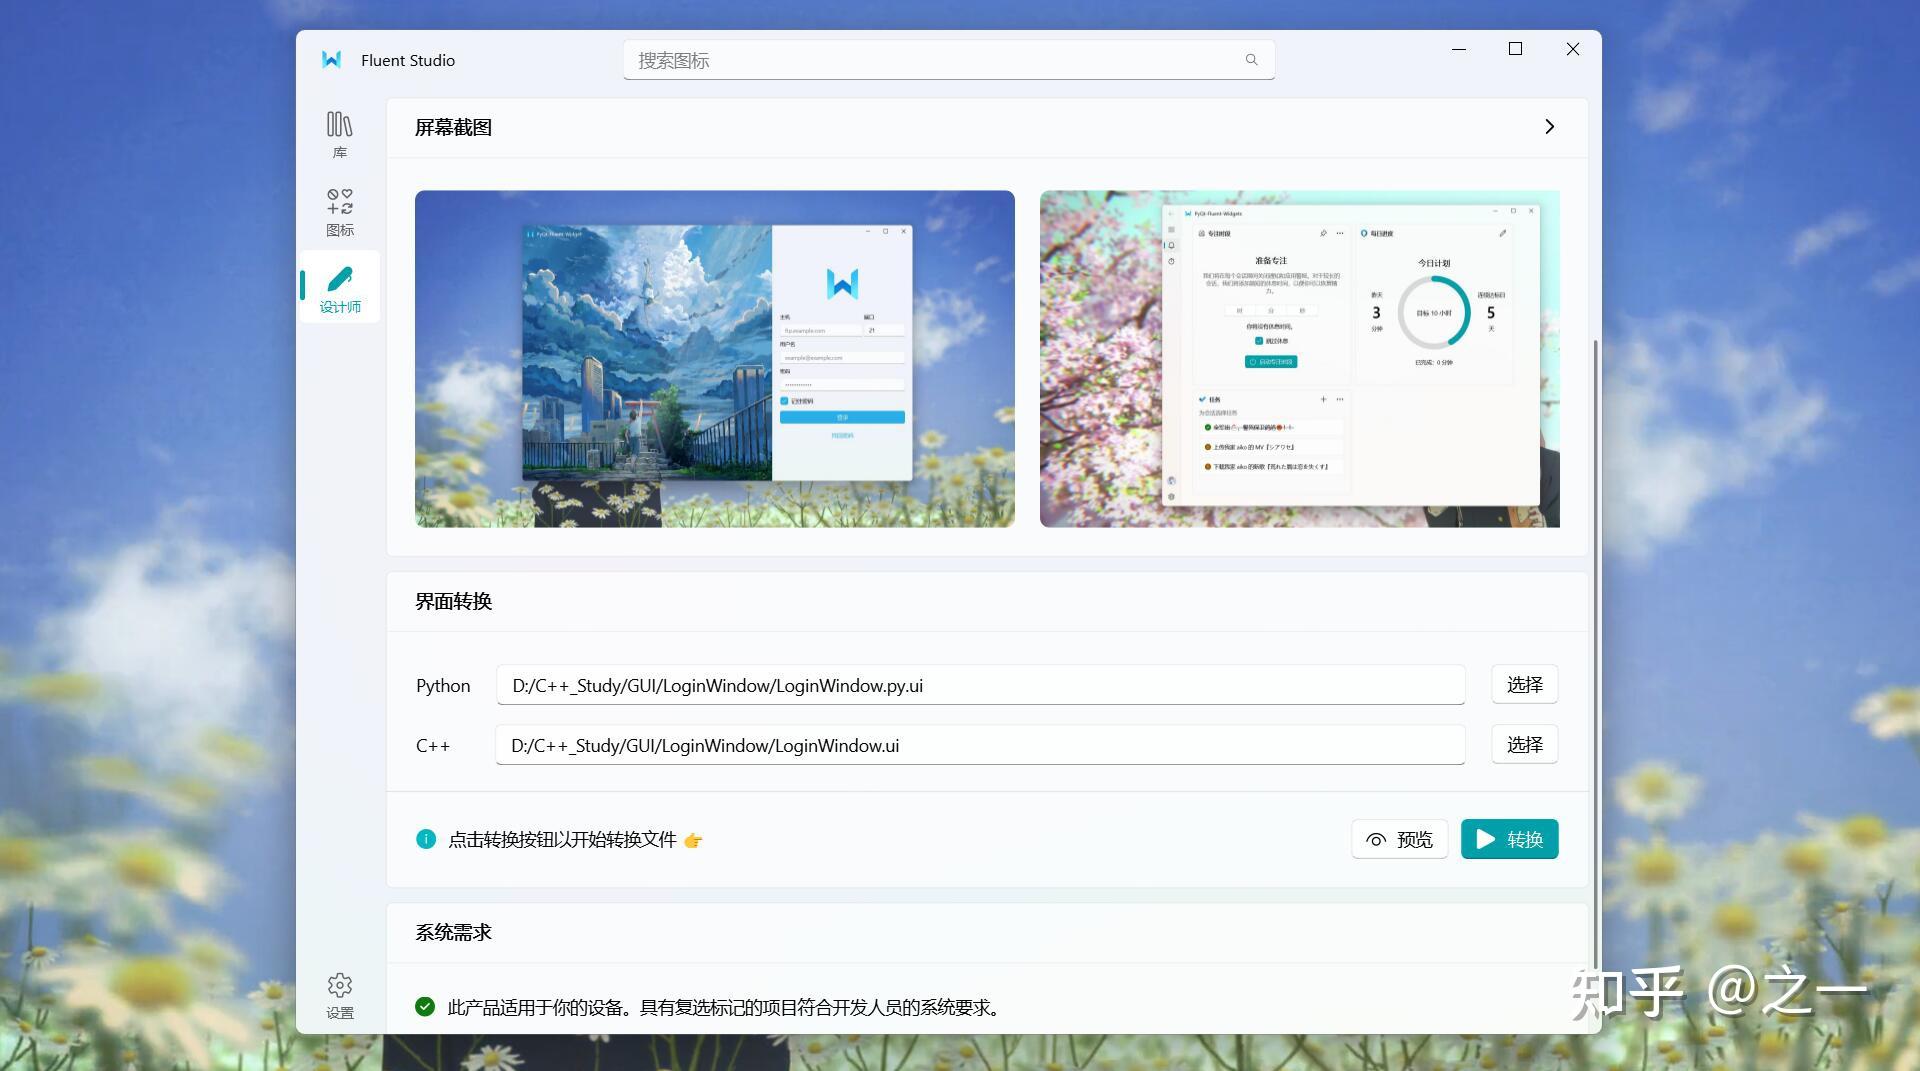Viewport: 1920px width, 1071px height.
Task: Click the Fluent Studio logo
Action: click(332, 59)
